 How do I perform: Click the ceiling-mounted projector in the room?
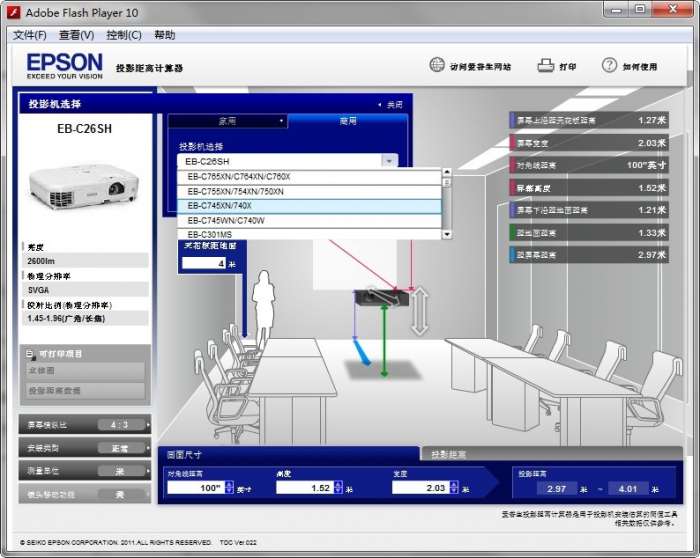(381, 297)
